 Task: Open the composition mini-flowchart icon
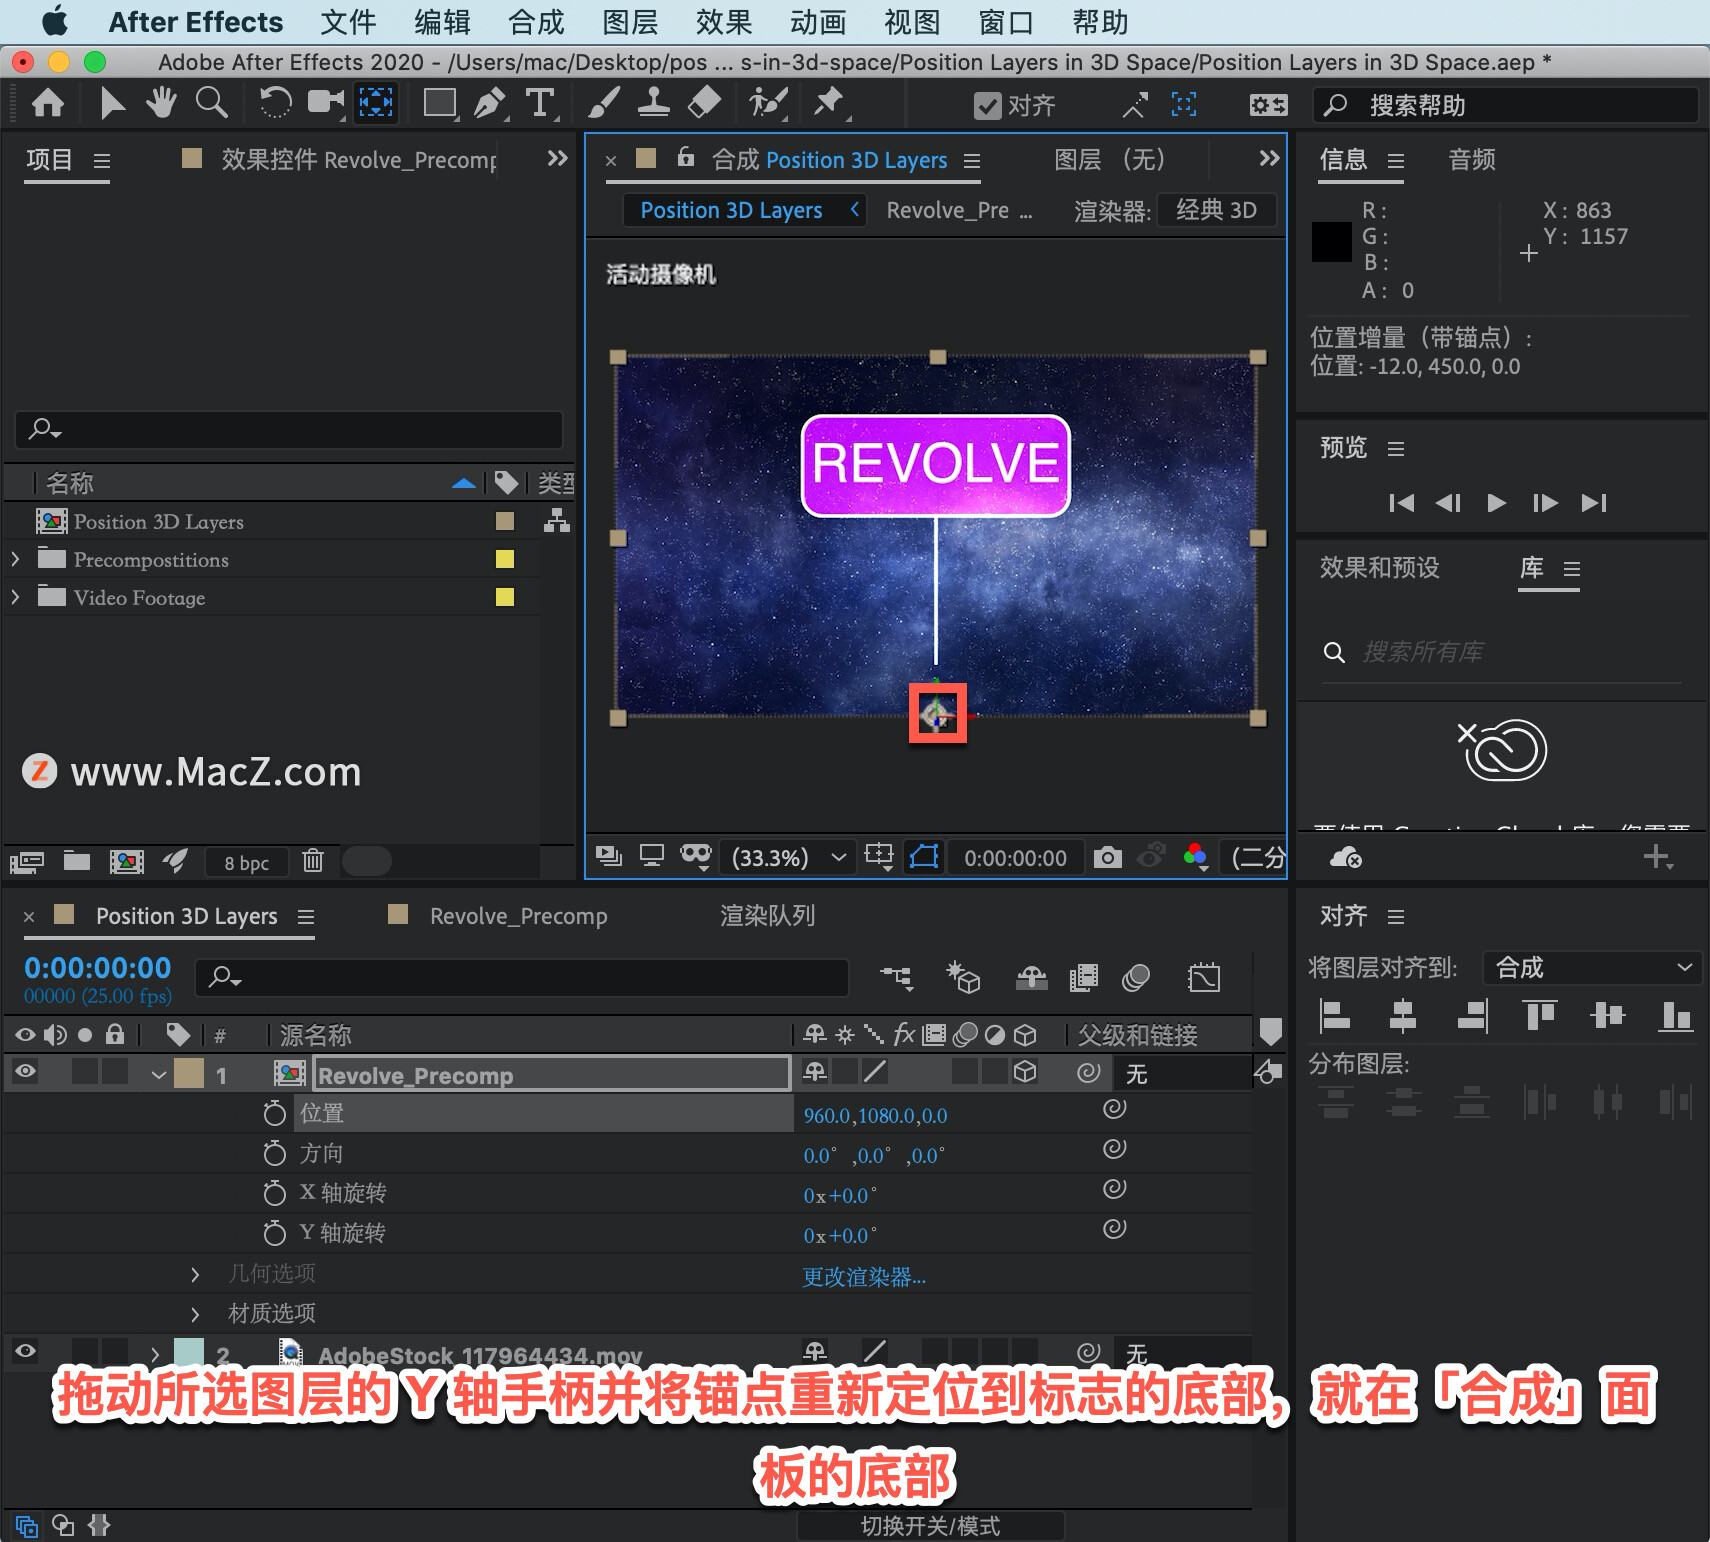tap(896, 977)
